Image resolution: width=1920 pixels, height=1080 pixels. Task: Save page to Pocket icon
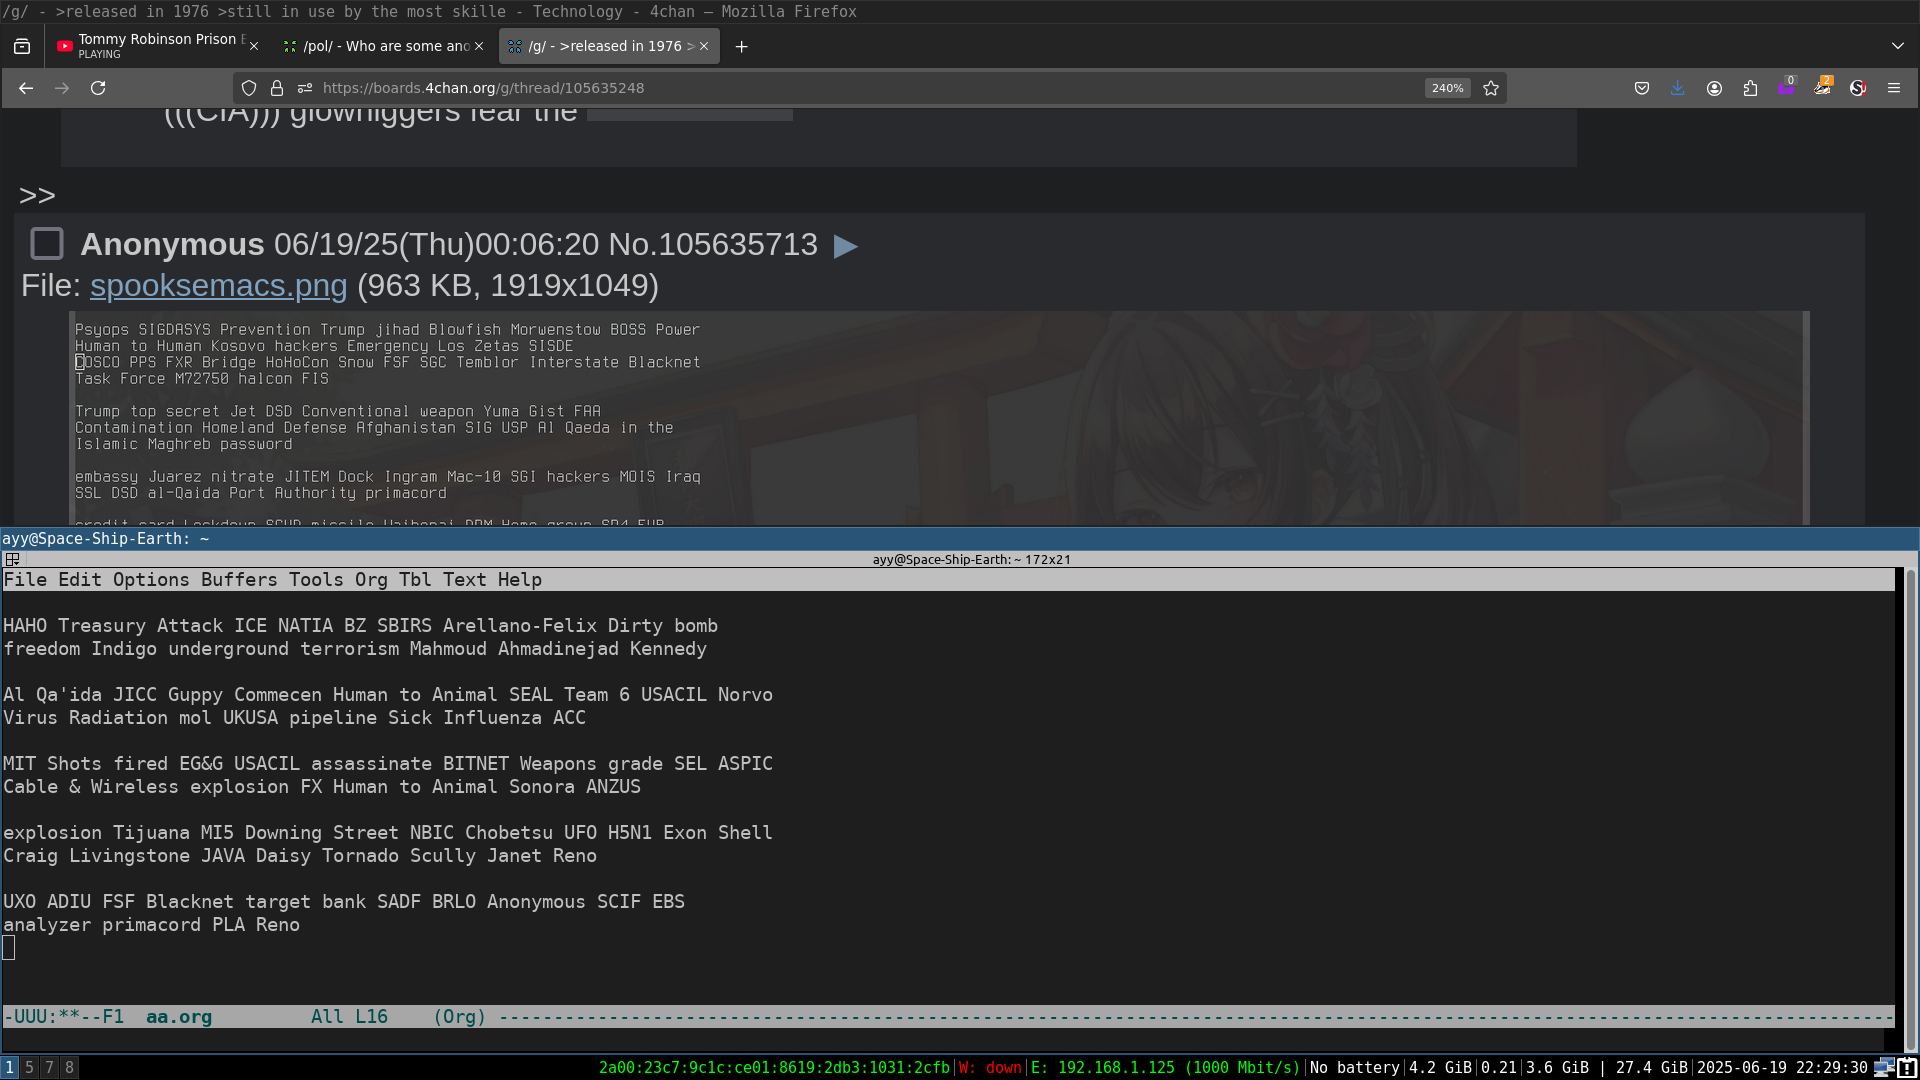[x=1642, y=88]
